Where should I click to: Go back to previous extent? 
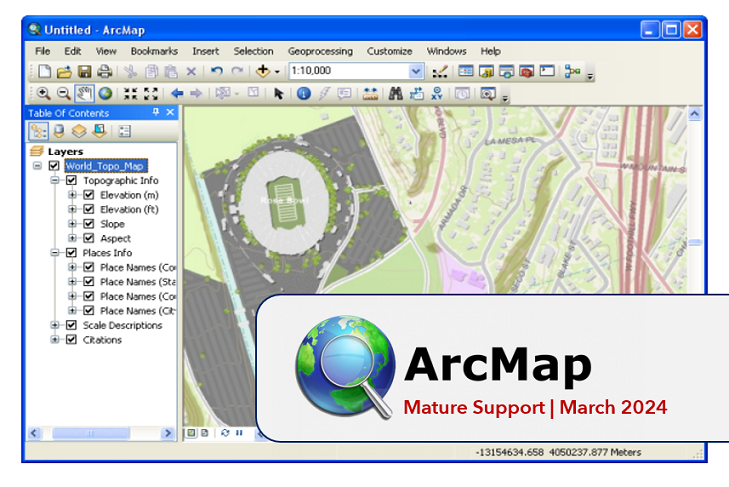coord(177,93)
